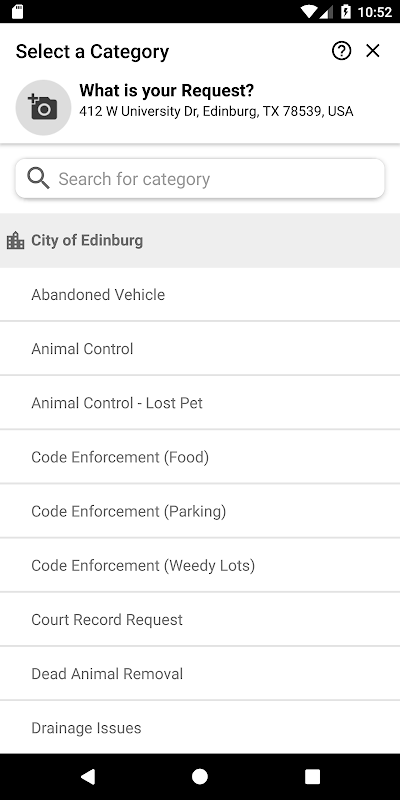Image resolution: width=400 pixels, height=800 pixels.
Task: Choose the Drainage Issues category
Action: tap(200, 727)
